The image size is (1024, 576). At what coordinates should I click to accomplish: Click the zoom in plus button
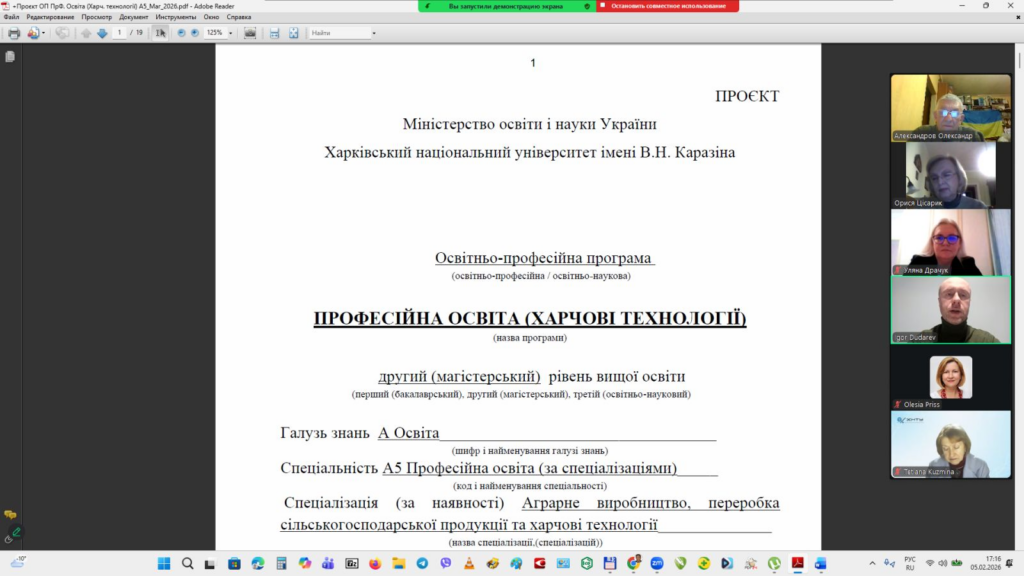194,33
